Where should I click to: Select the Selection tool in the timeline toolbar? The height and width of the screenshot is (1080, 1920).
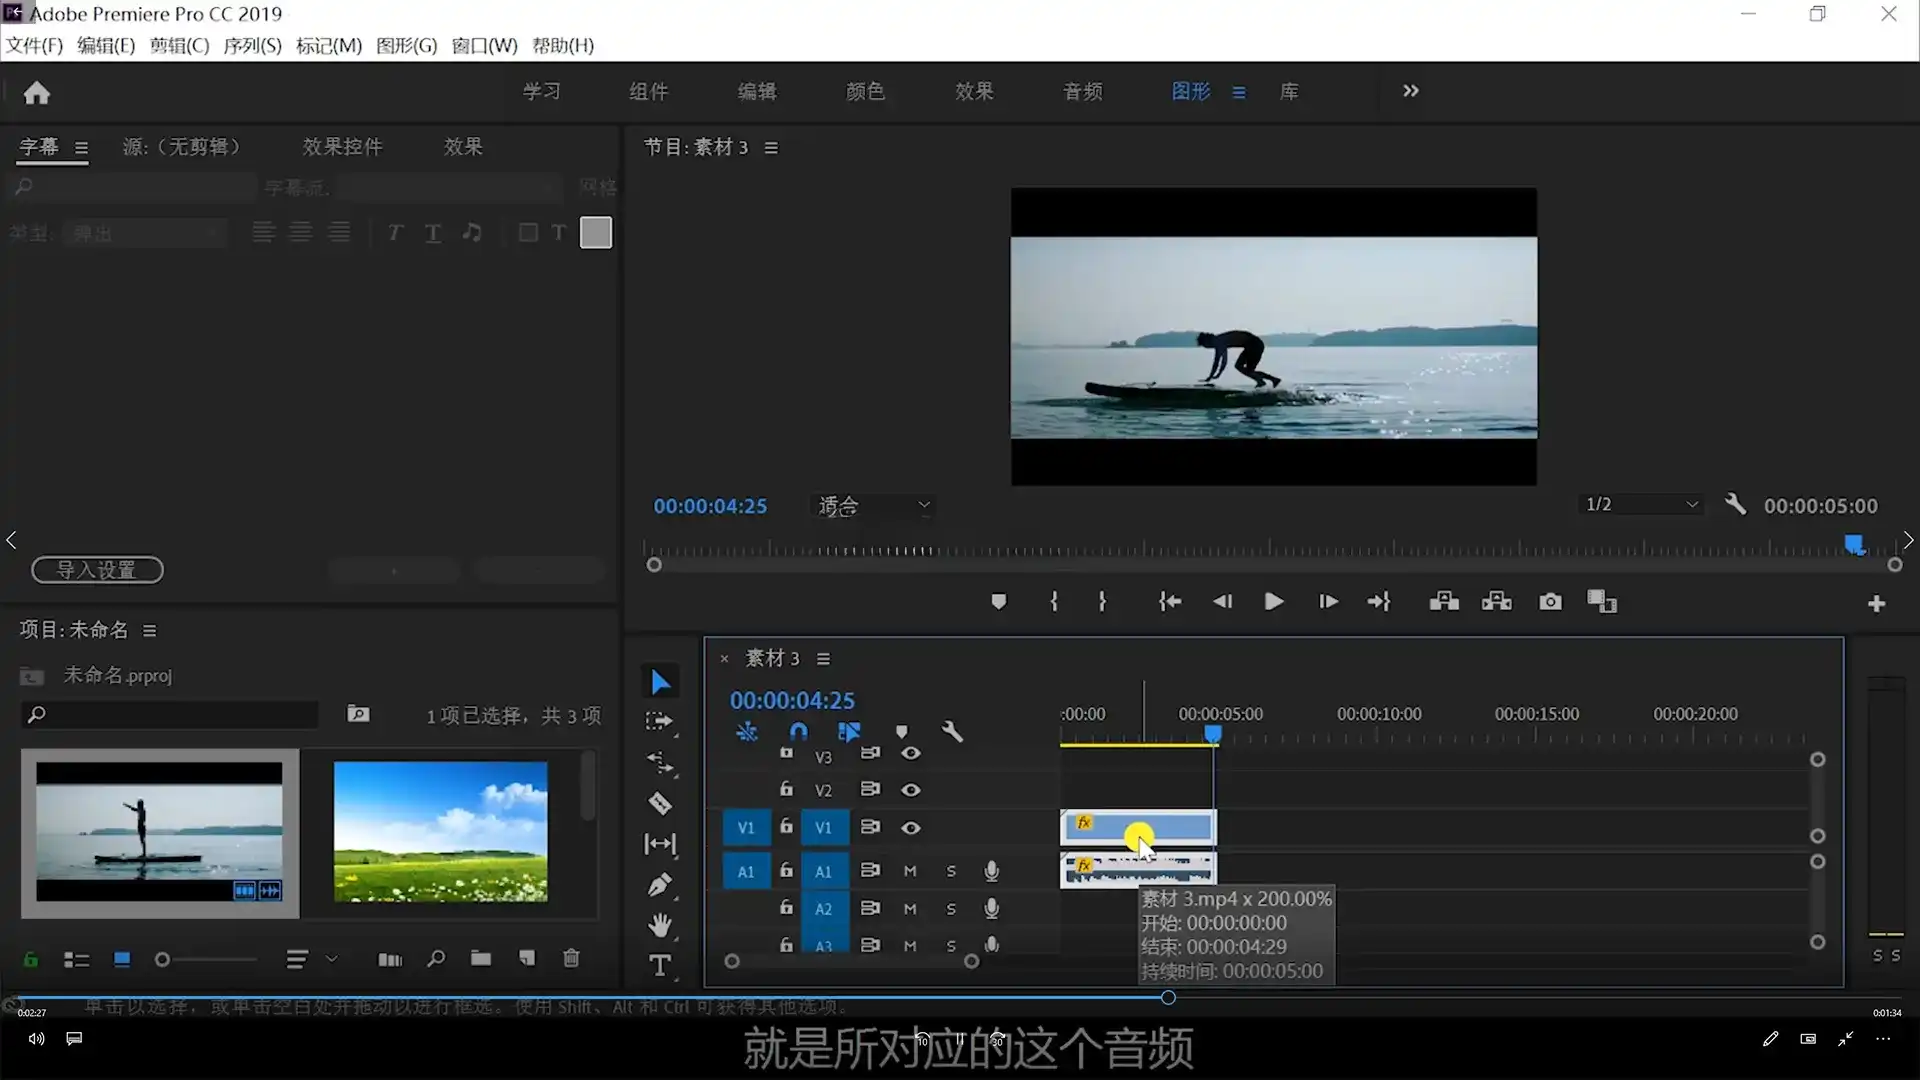[660, 681]
